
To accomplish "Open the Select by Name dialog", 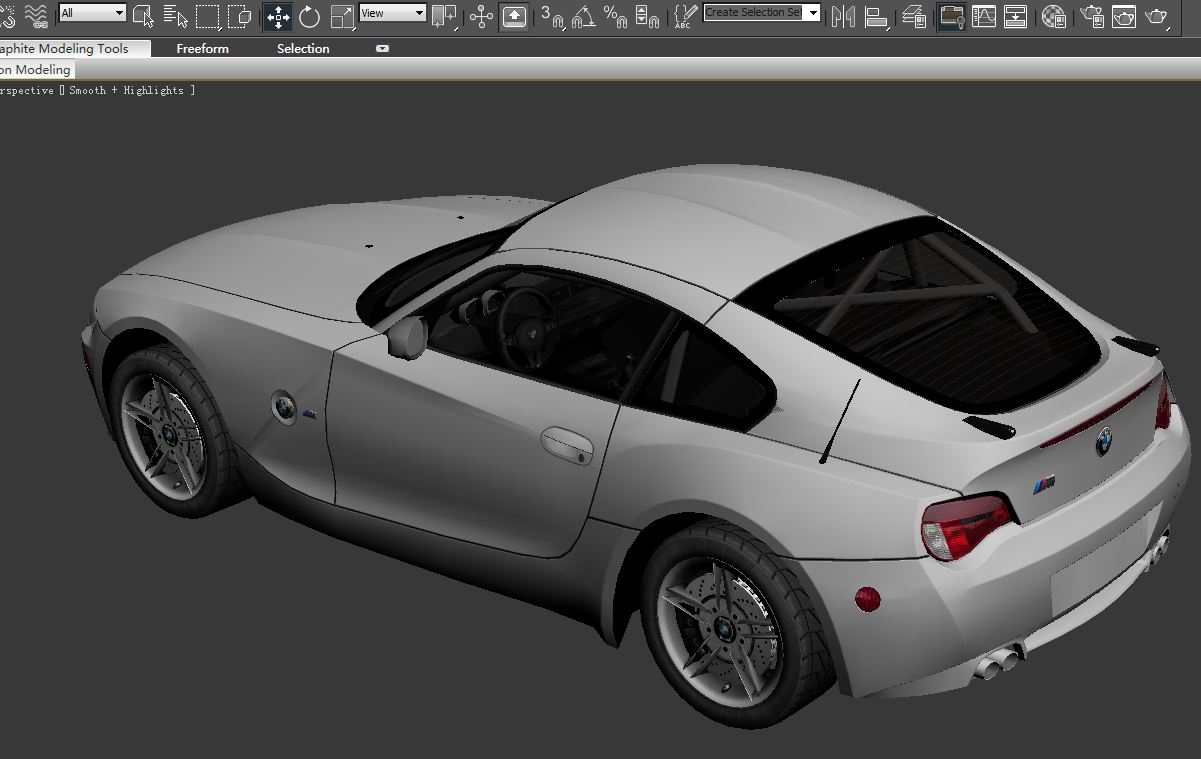I will click(x=175, y=15).
